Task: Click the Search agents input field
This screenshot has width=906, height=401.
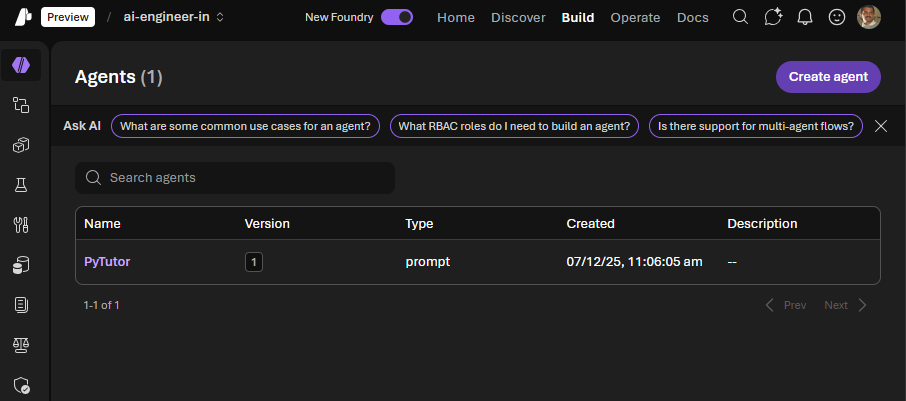Action: coord(235,178)
